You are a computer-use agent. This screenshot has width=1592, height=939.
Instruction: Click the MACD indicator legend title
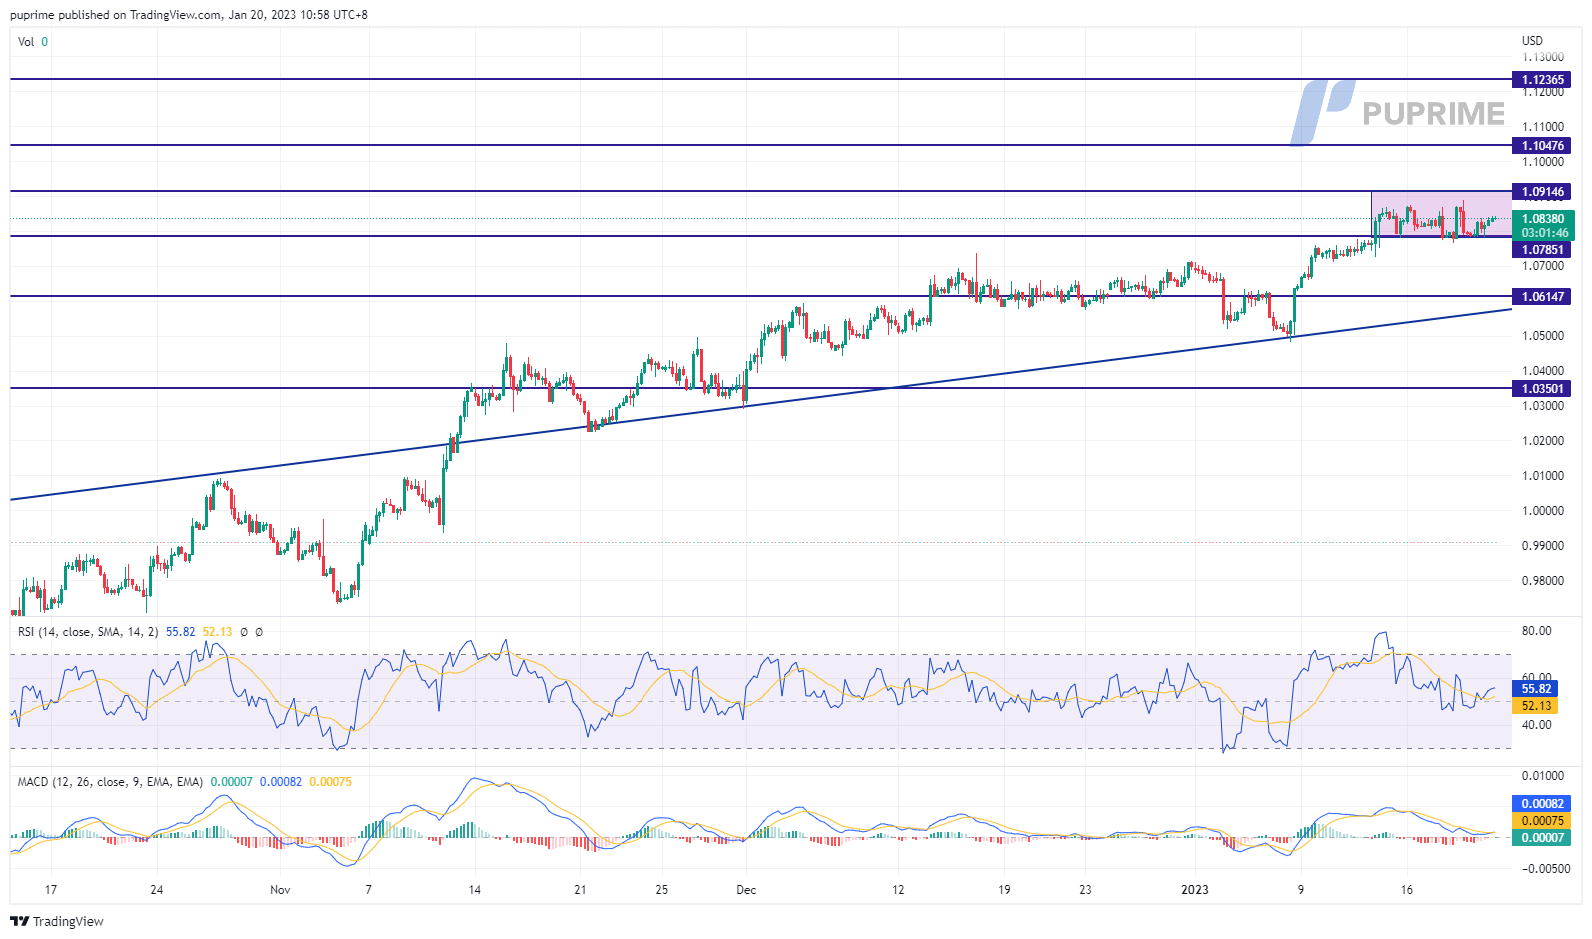110,782
